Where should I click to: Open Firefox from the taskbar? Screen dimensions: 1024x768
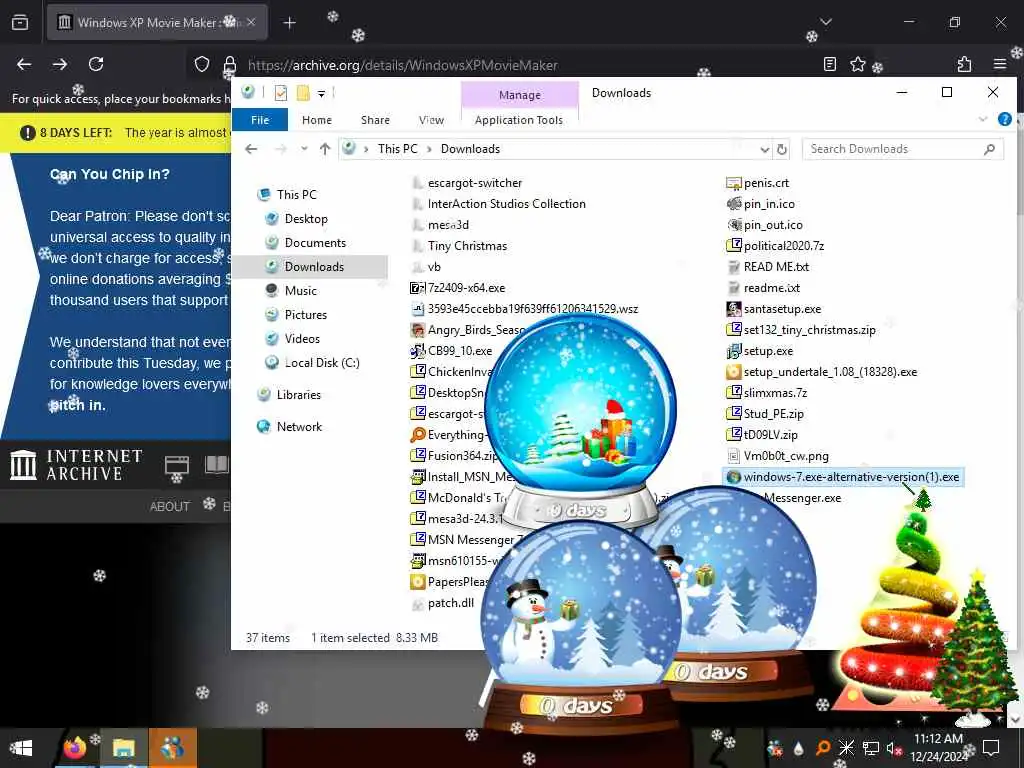tap(76, 748)
